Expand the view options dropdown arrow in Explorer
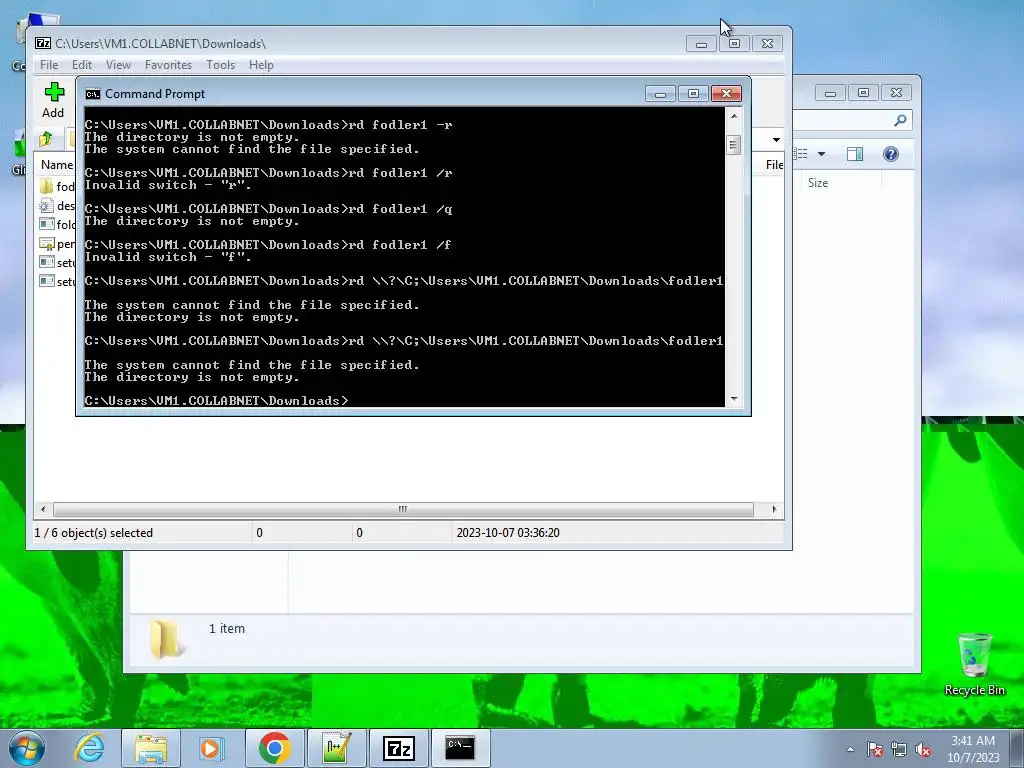 pos(822,154)
